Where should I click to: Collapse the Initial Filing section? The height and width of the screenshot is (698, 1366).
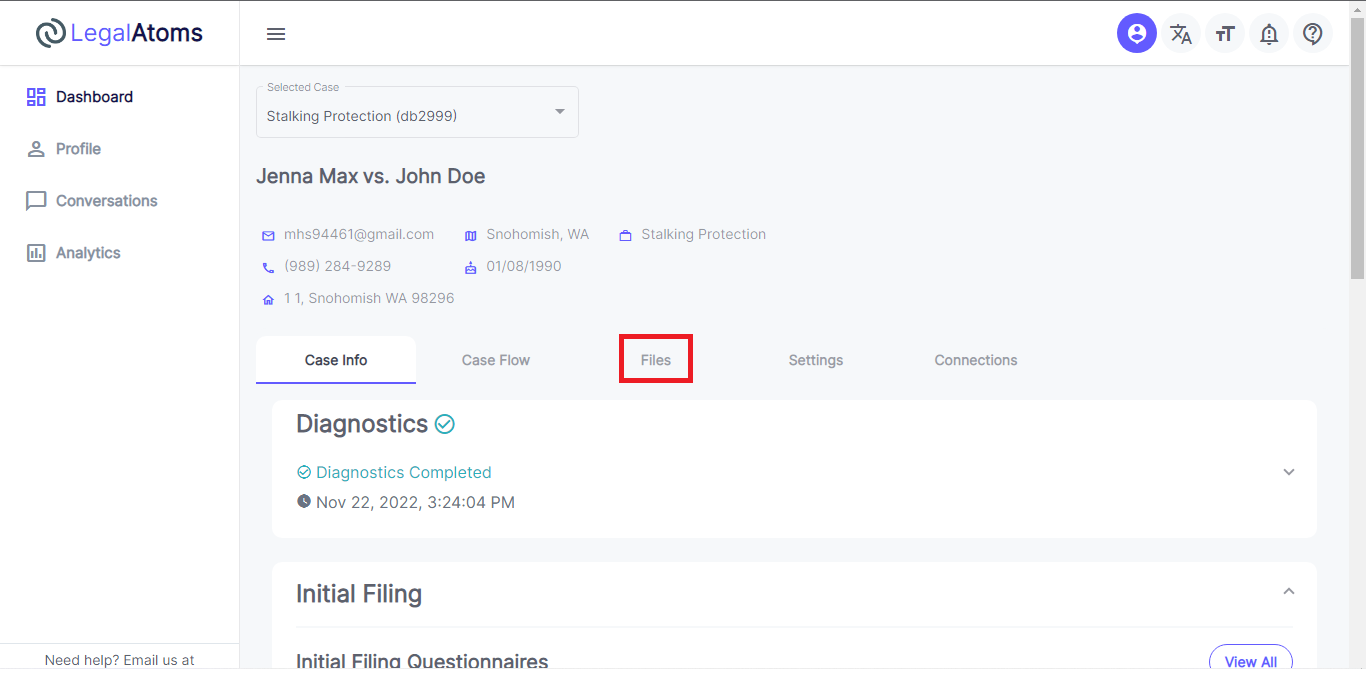[1289, 591]
